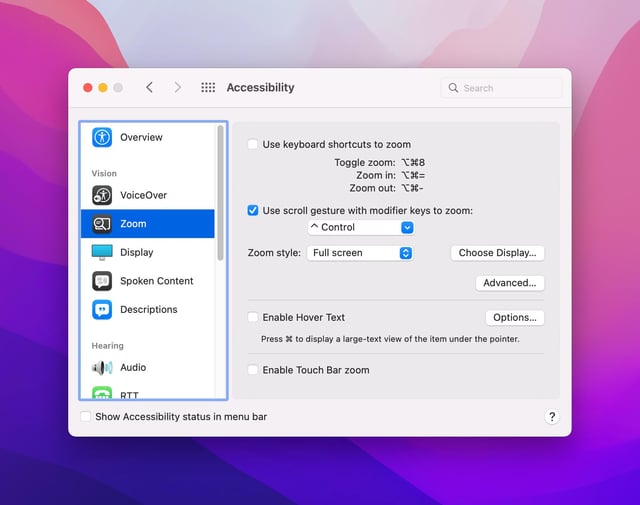Click the Spoken Content speech icon
Screen dimensions: 640x505
[102, 281]
